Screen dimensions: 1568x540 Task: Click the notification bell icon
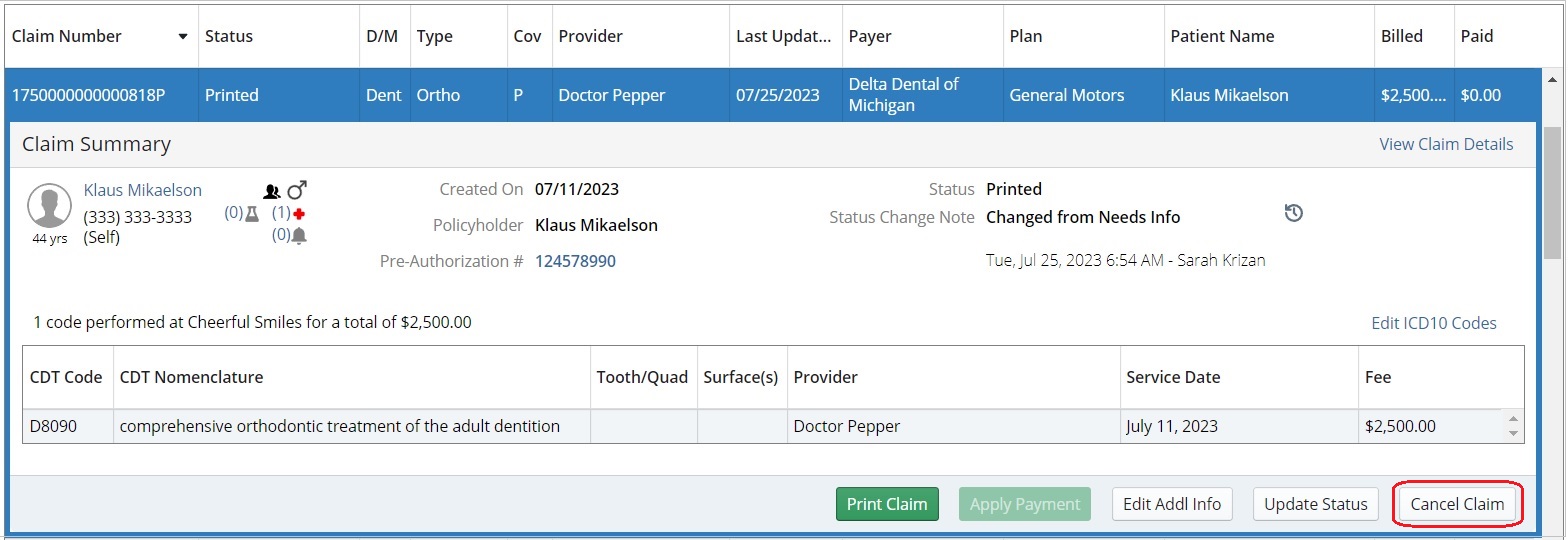tap(299, 236)
